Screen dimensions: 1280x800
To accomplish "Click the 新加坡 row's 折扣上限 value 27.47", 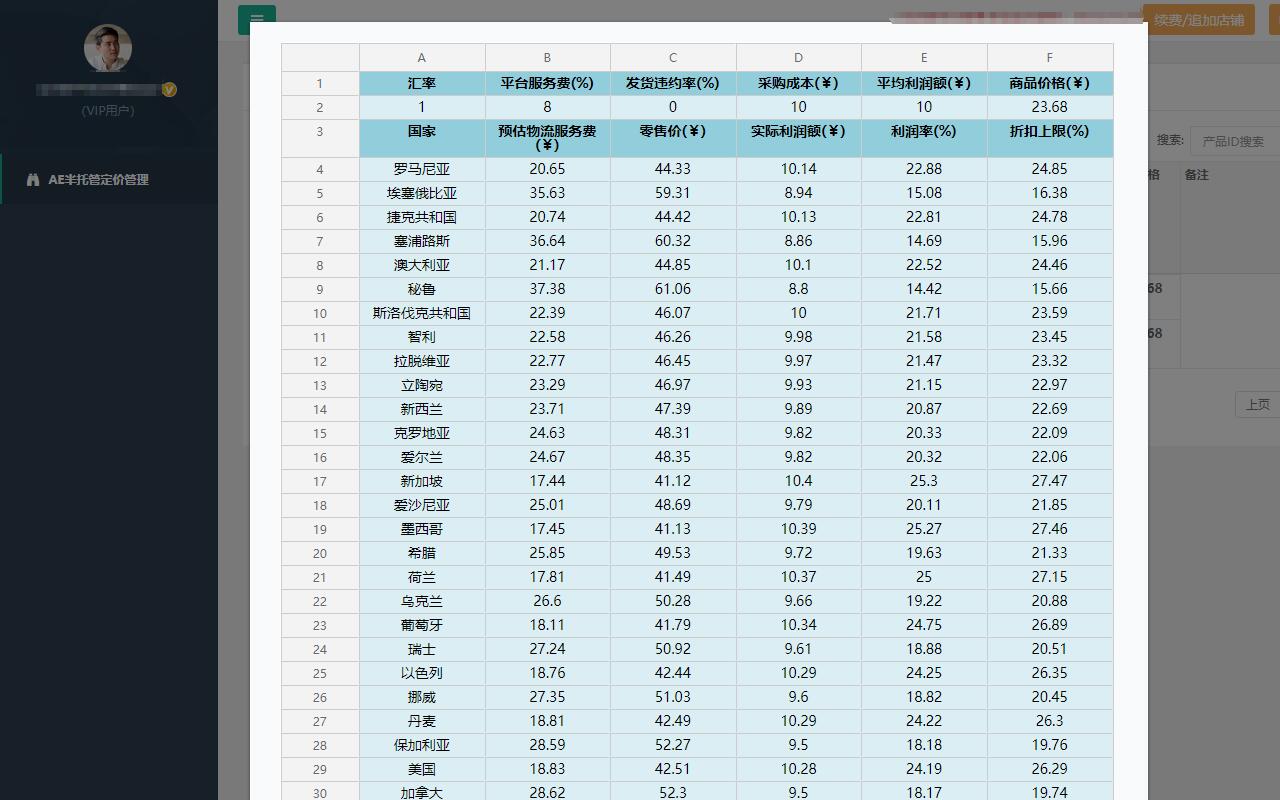I will (x=1050, y=481).
